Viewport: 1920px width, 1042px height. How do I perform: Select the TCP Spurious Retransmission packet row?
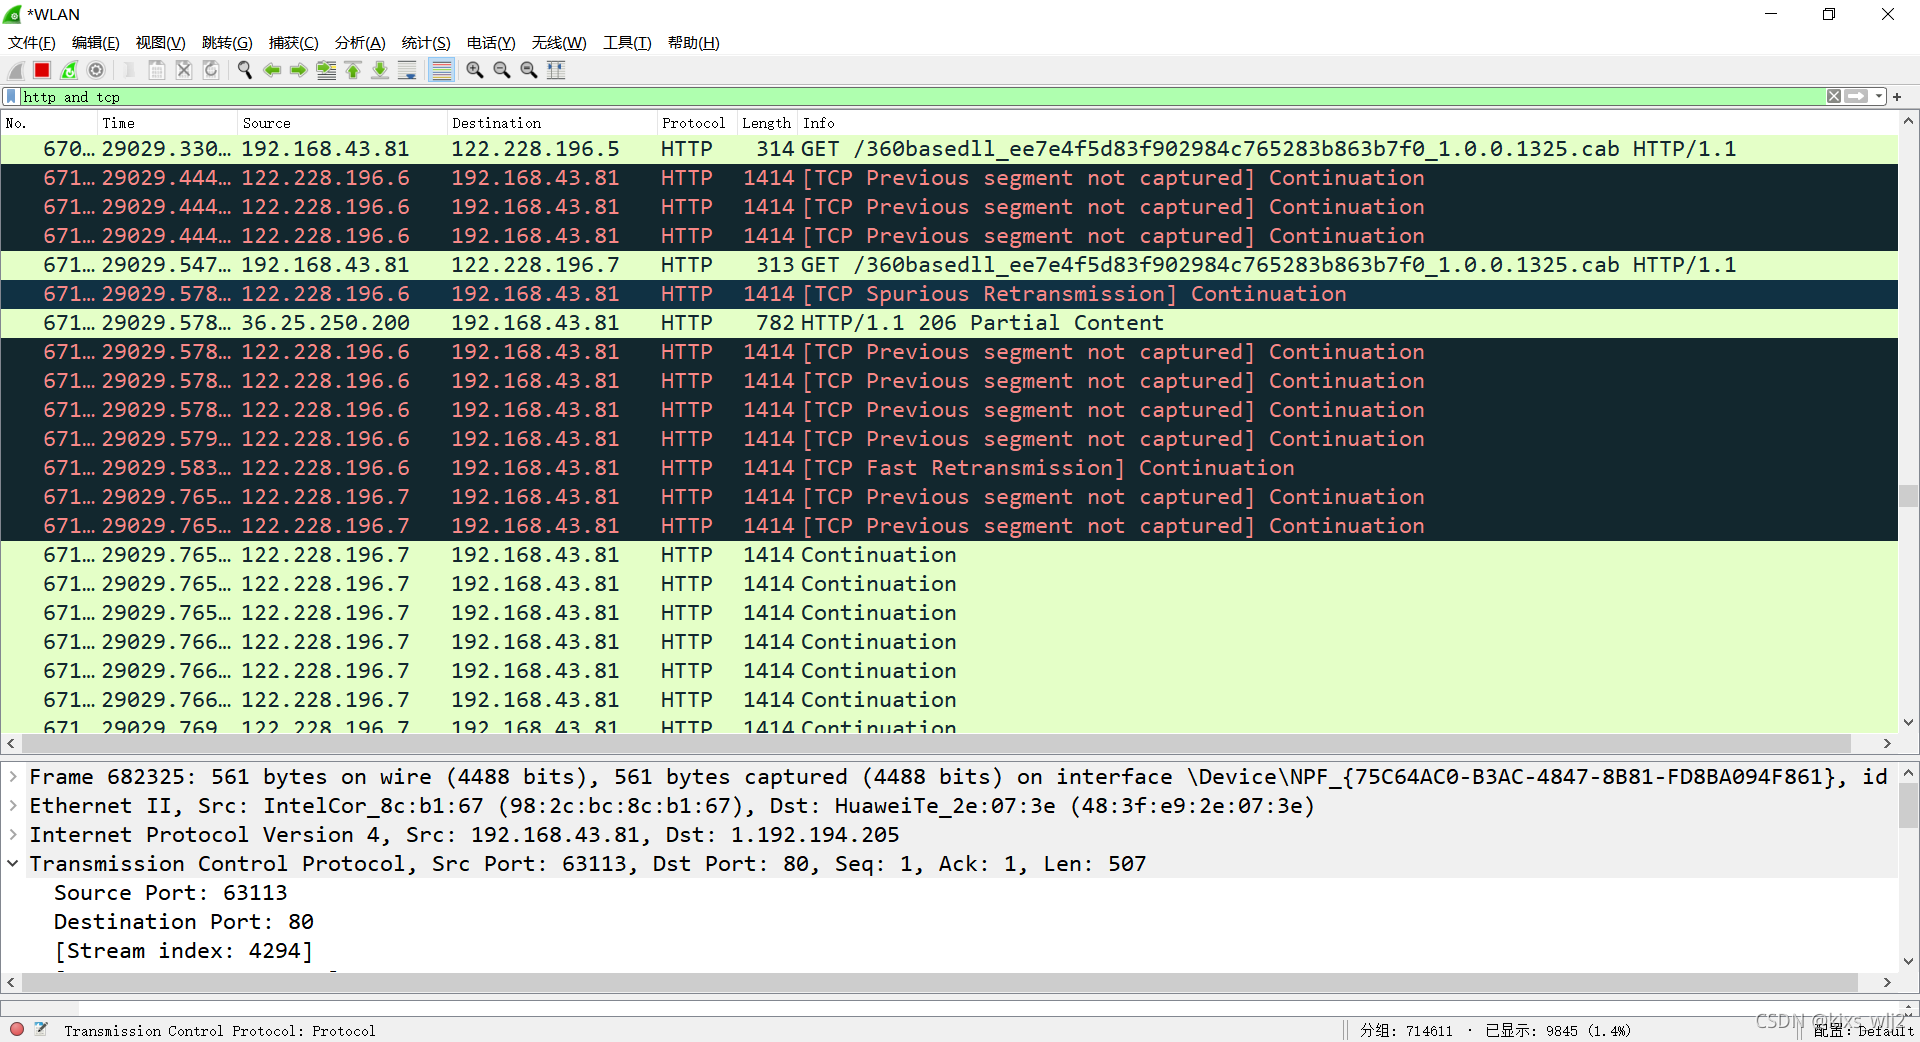click(949, 294)
